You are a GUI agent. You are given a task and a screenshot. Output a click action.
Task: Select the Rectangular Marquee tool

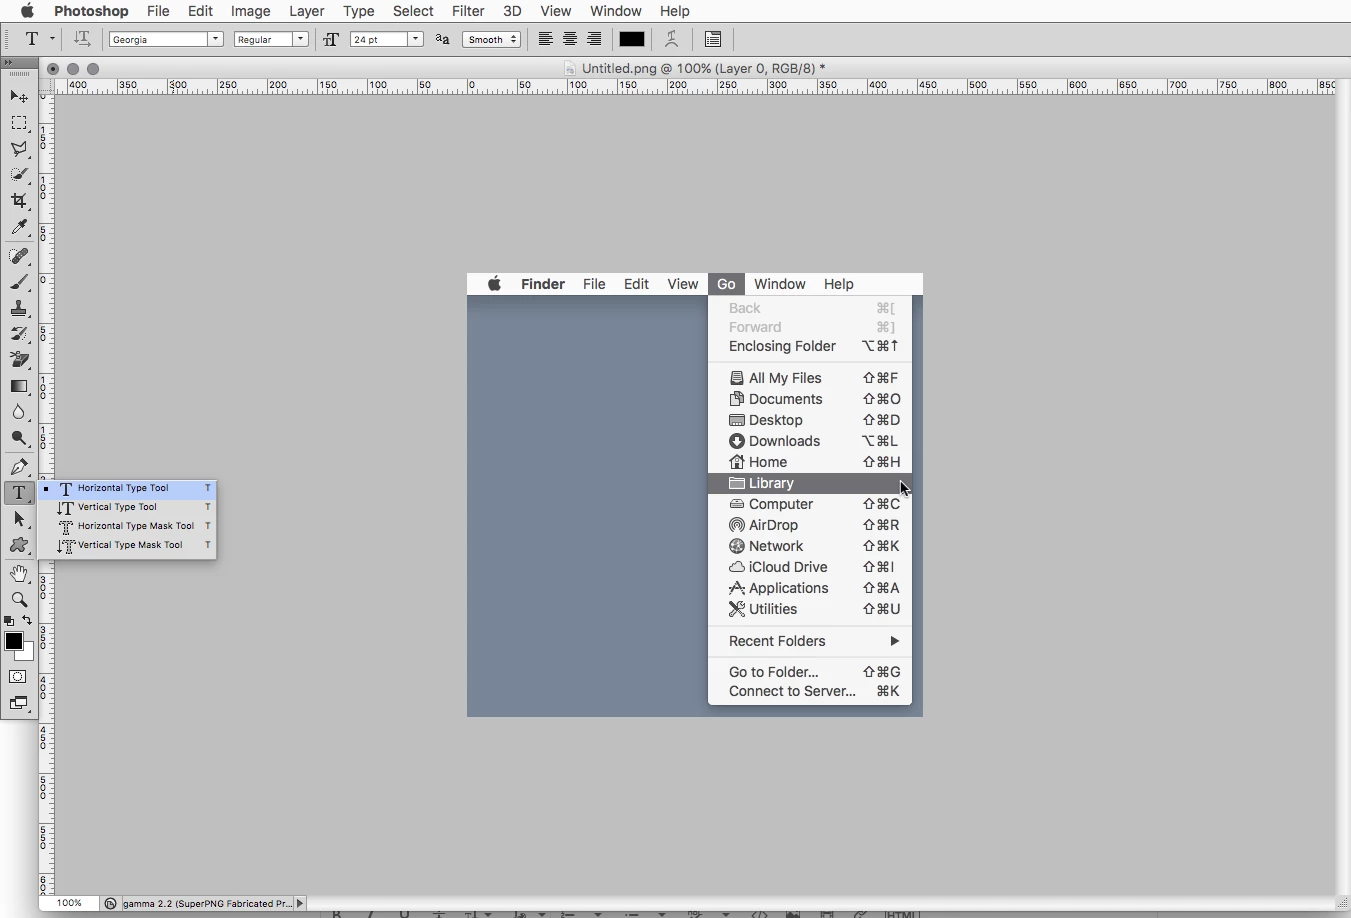pyautogui.click(x=19, y=123)
